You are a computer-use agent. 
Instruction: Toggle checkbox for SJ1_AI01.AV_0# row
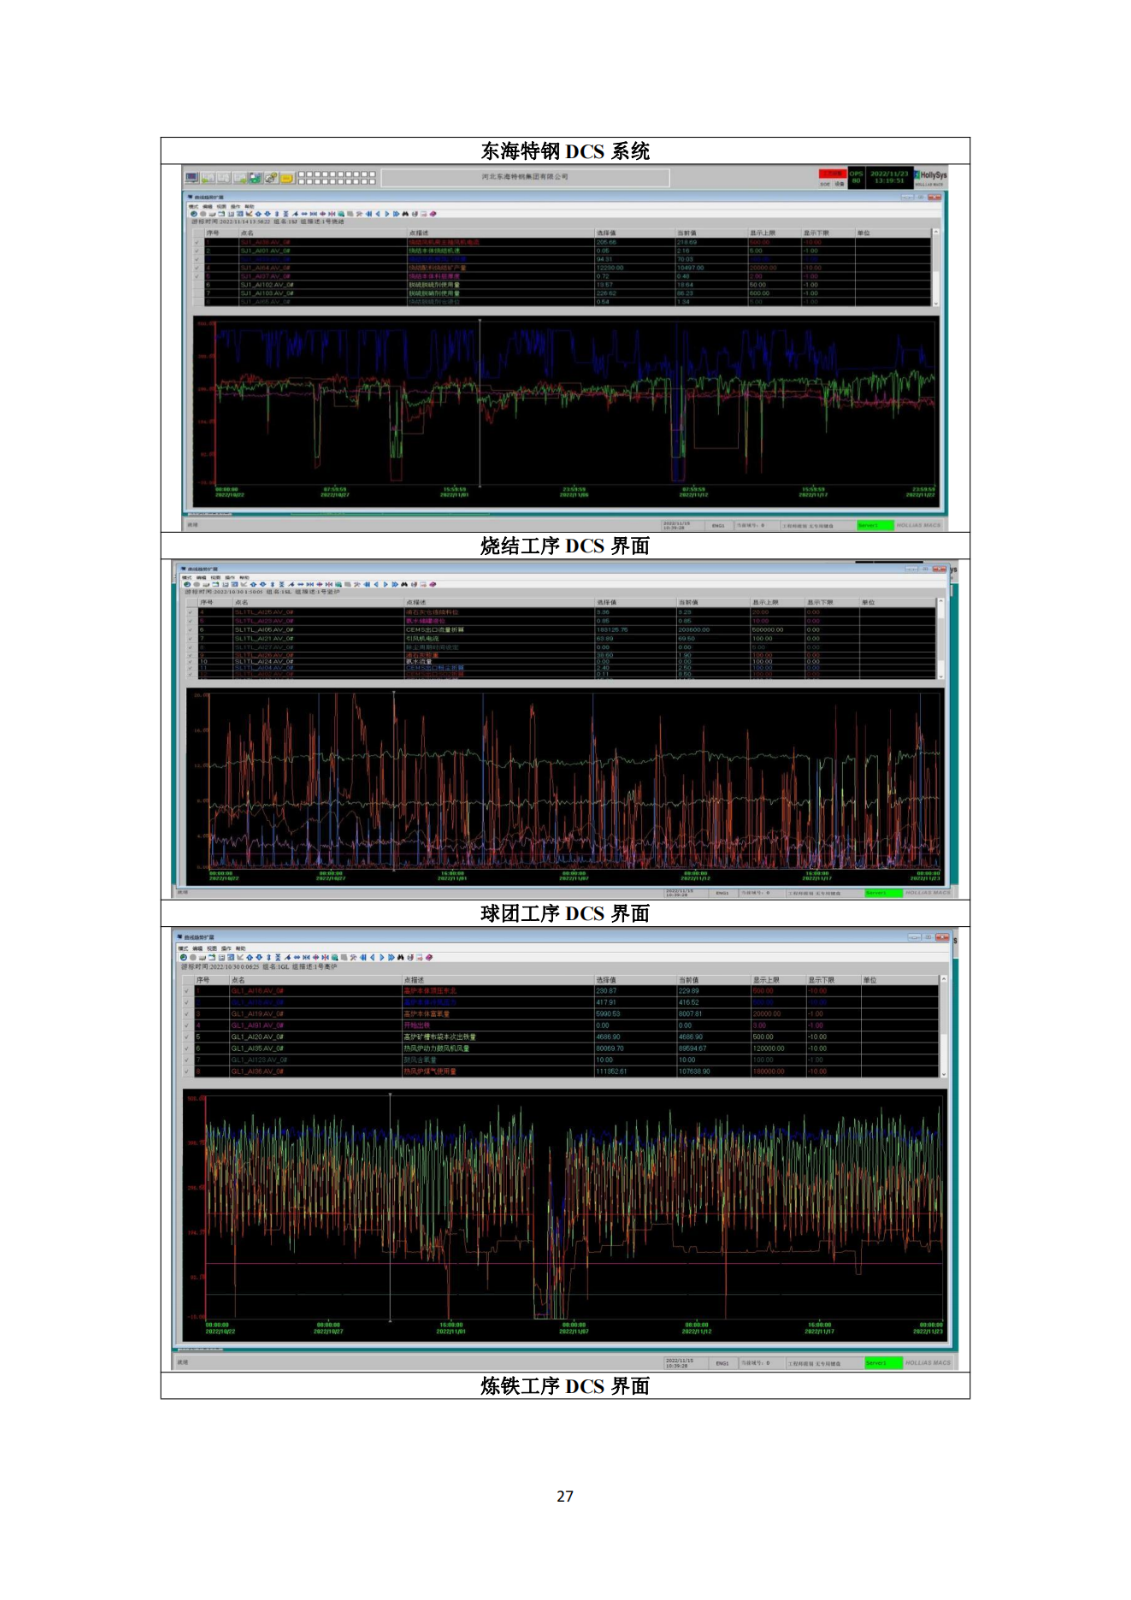point(197,251)
